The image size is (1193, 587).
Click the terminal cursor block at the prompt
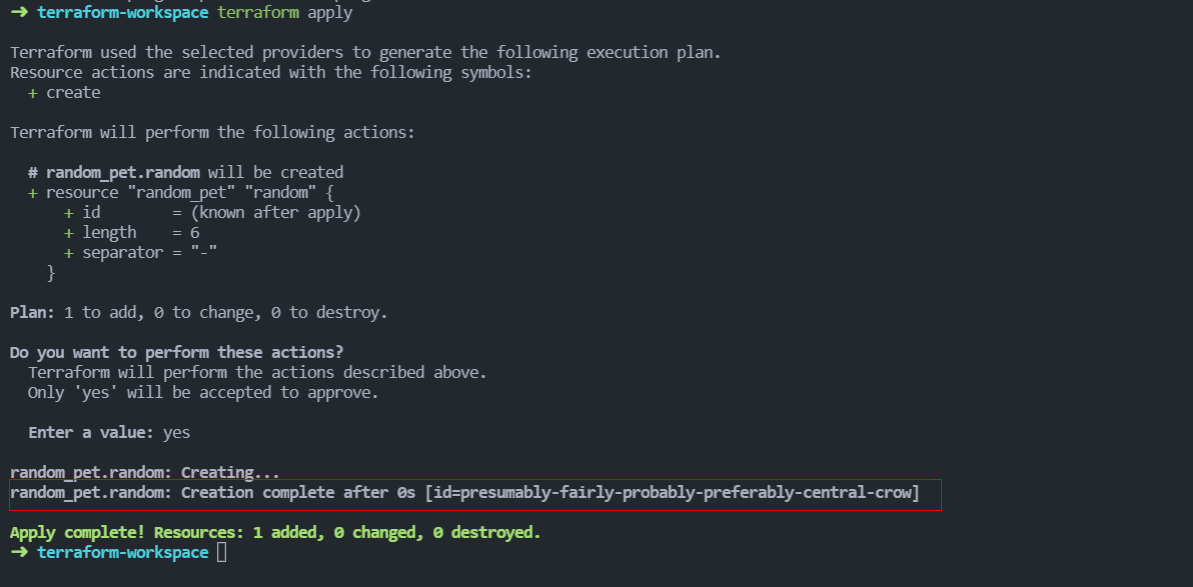click(x=222, y=553)
